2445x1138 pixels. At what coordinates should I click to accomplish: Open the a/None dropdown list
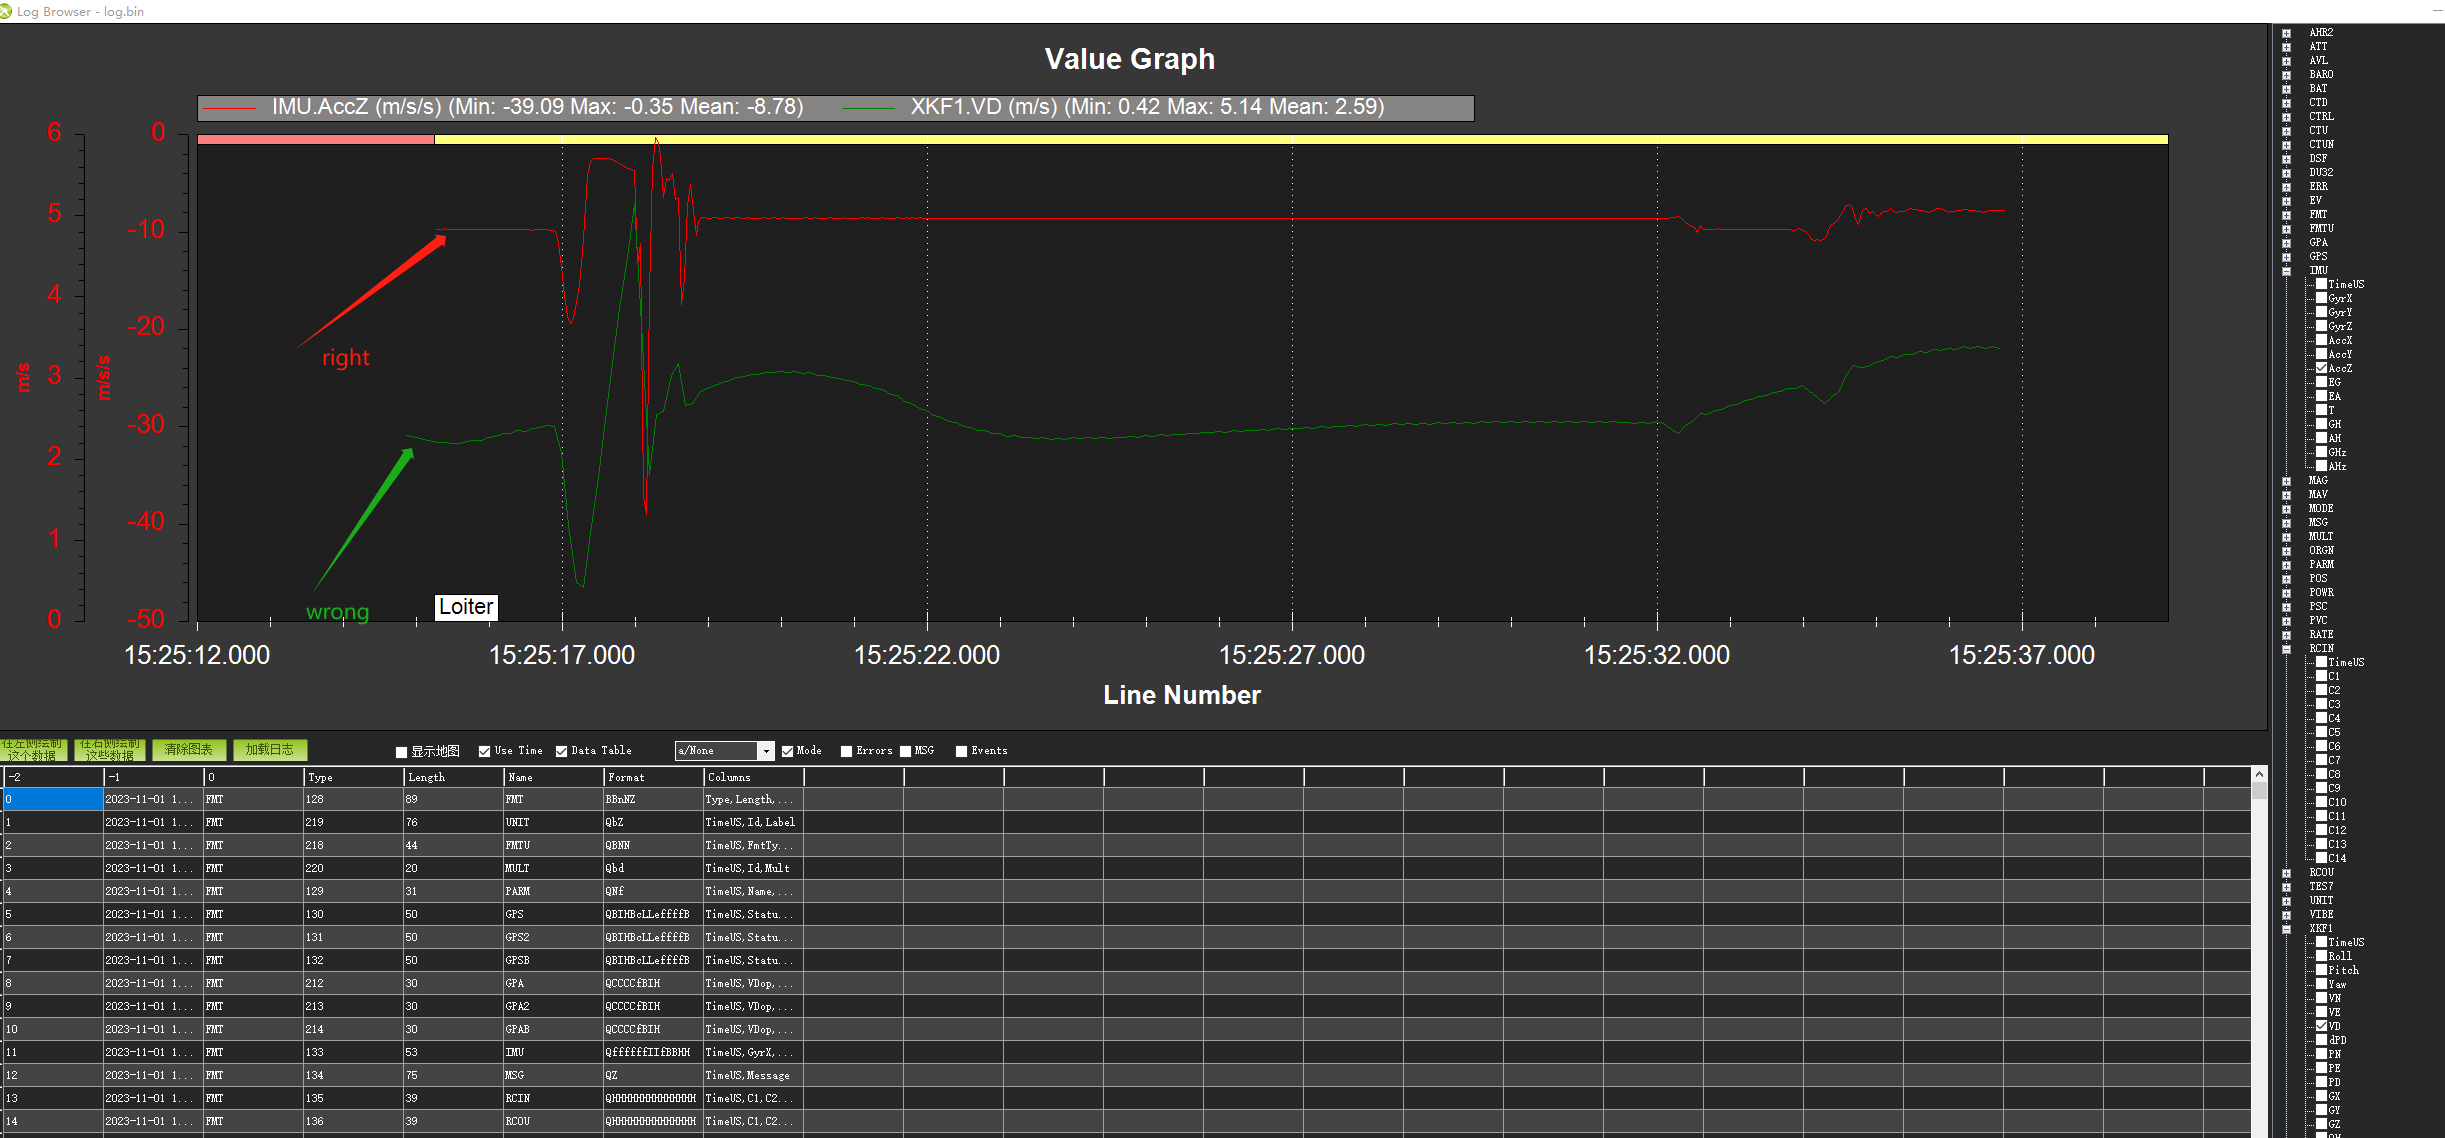766,750
